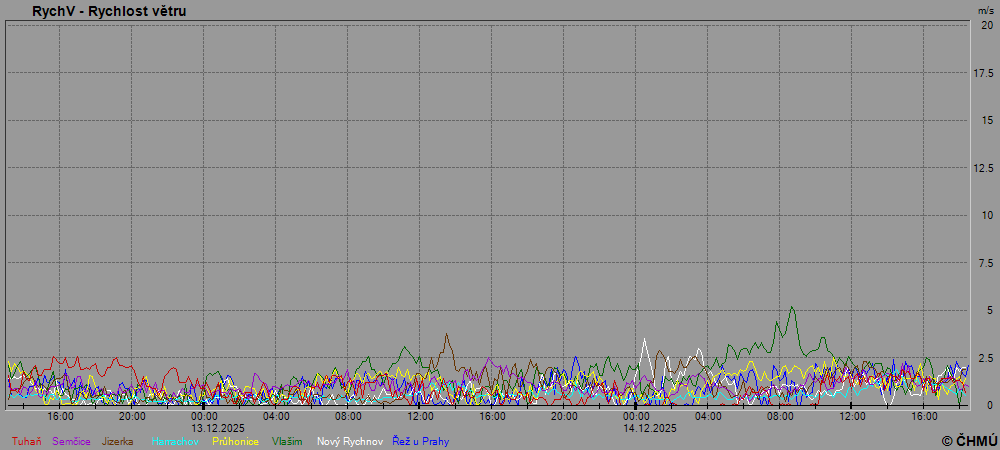The image size is (1000, 450).
Task: Click the 12.5 value on y-axis
Action: (x=984, y=167)
